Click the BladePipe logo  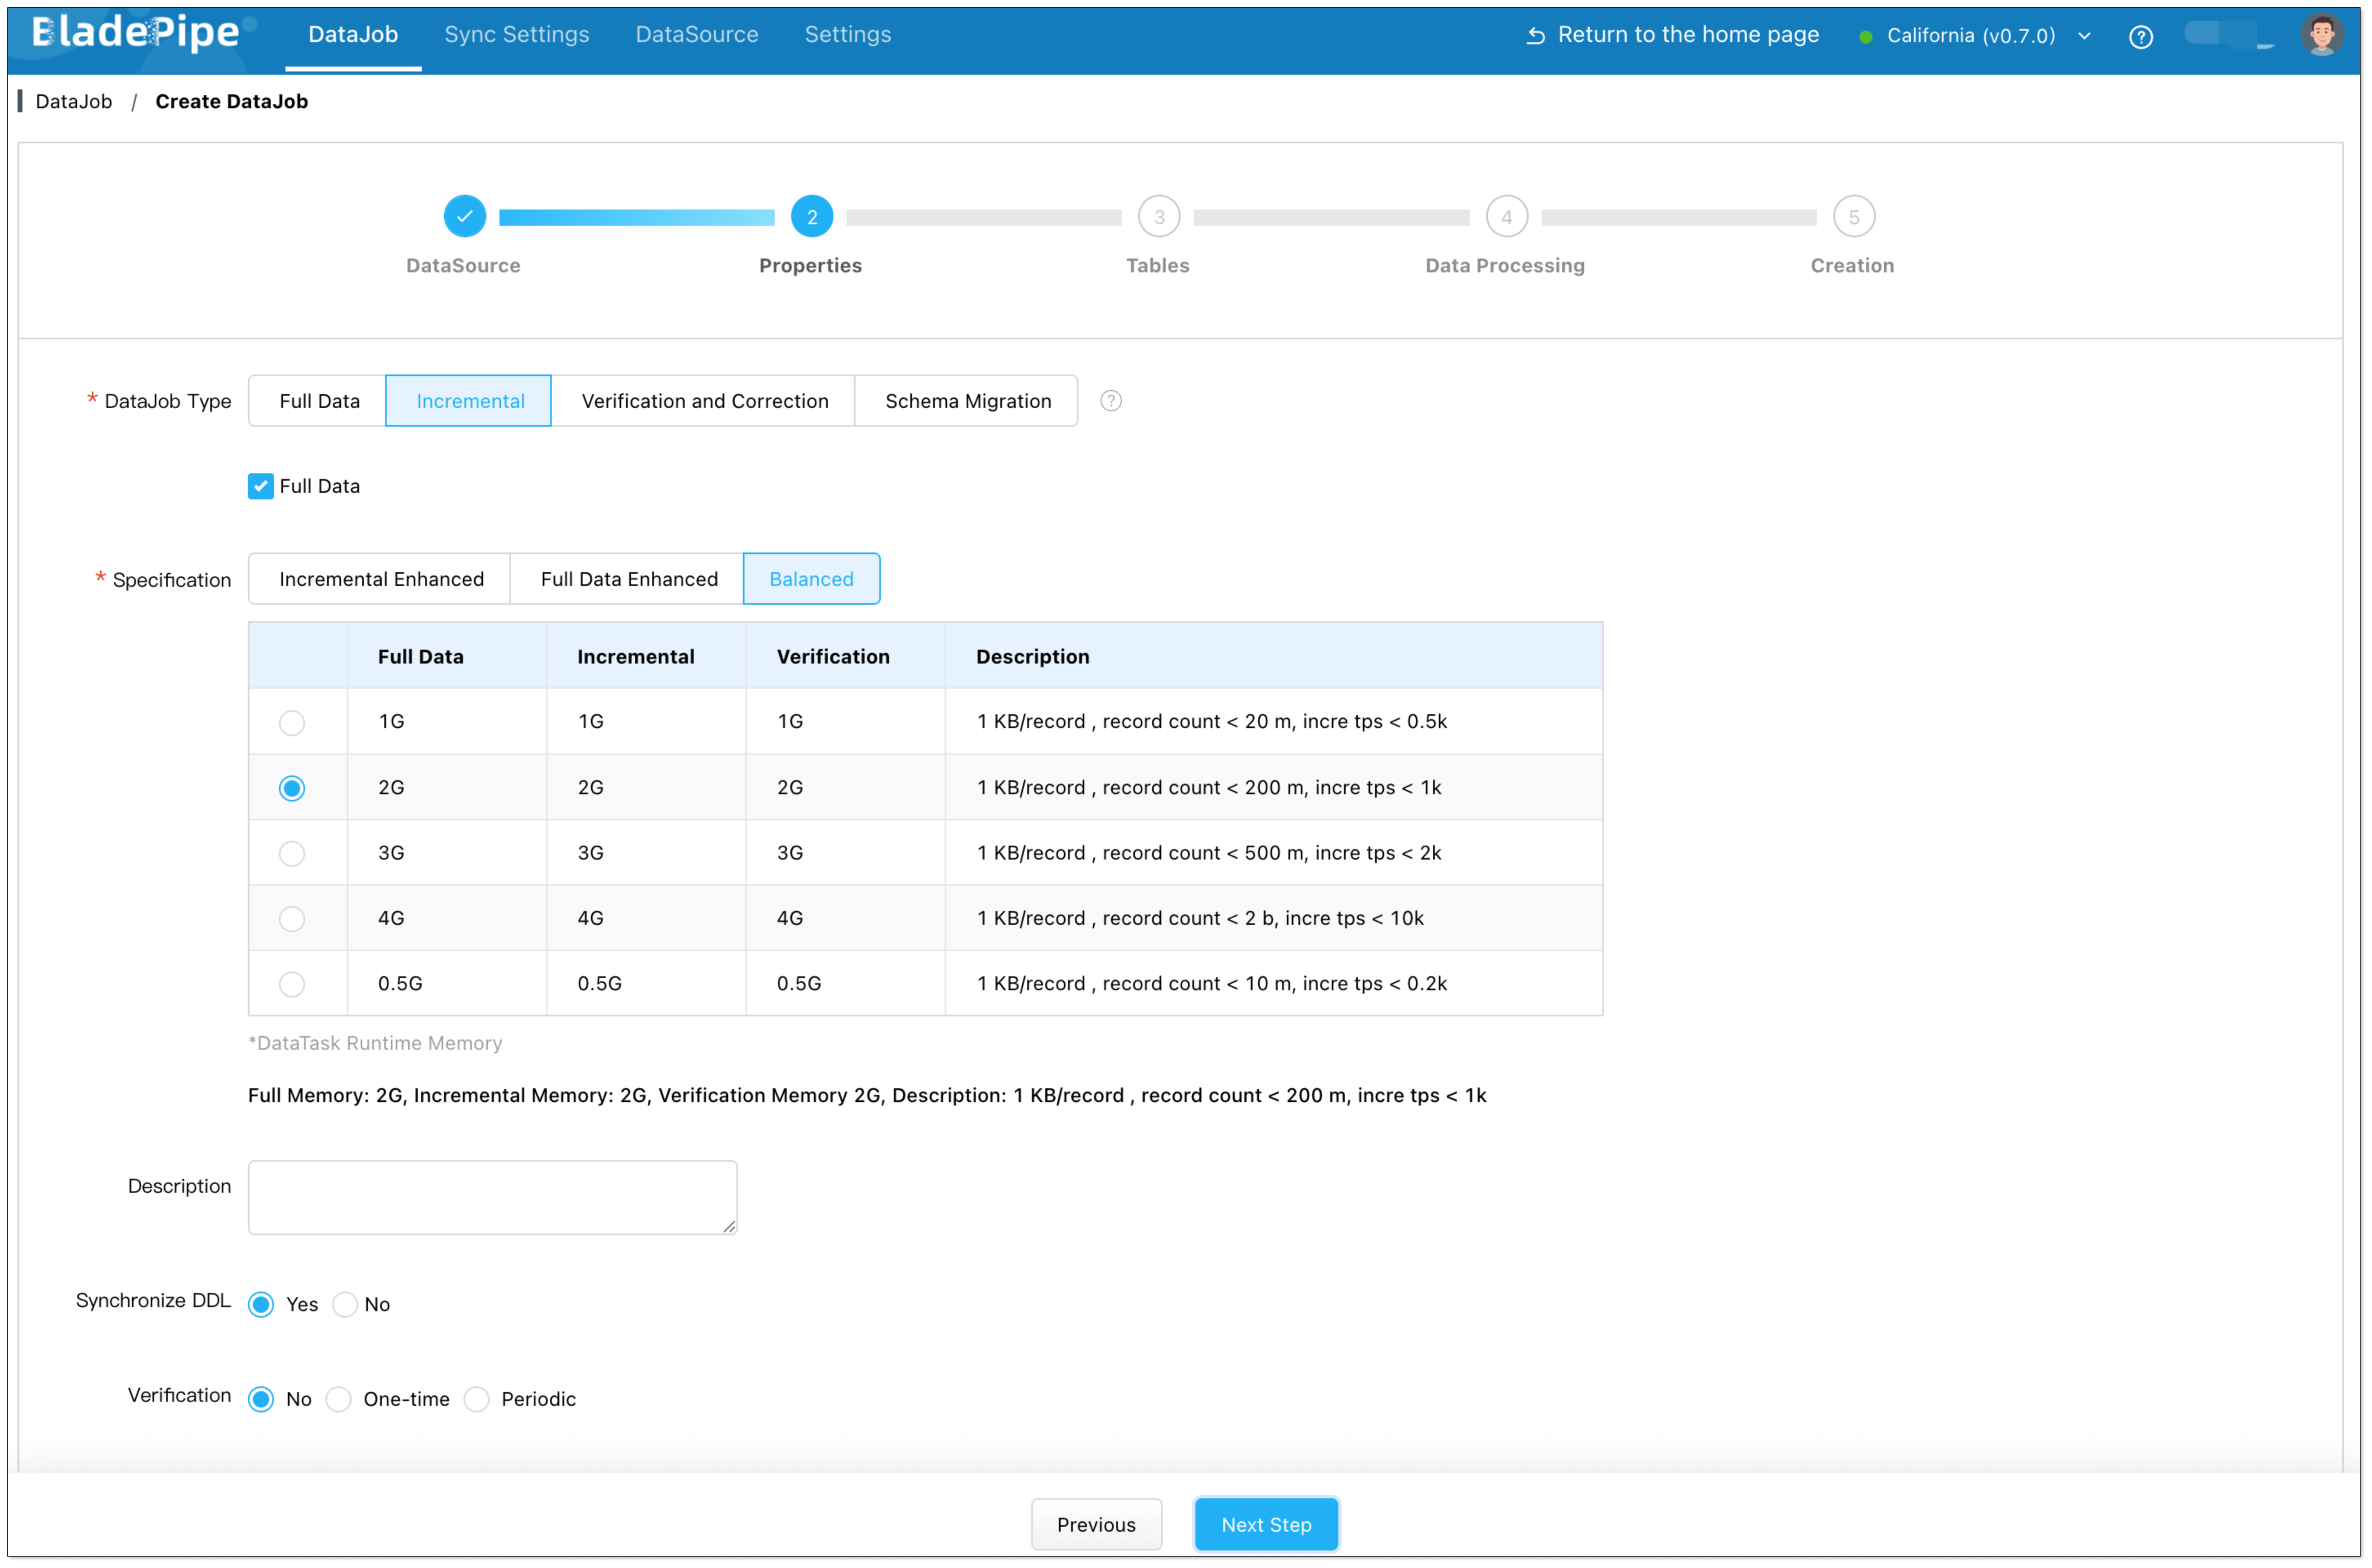136,33
